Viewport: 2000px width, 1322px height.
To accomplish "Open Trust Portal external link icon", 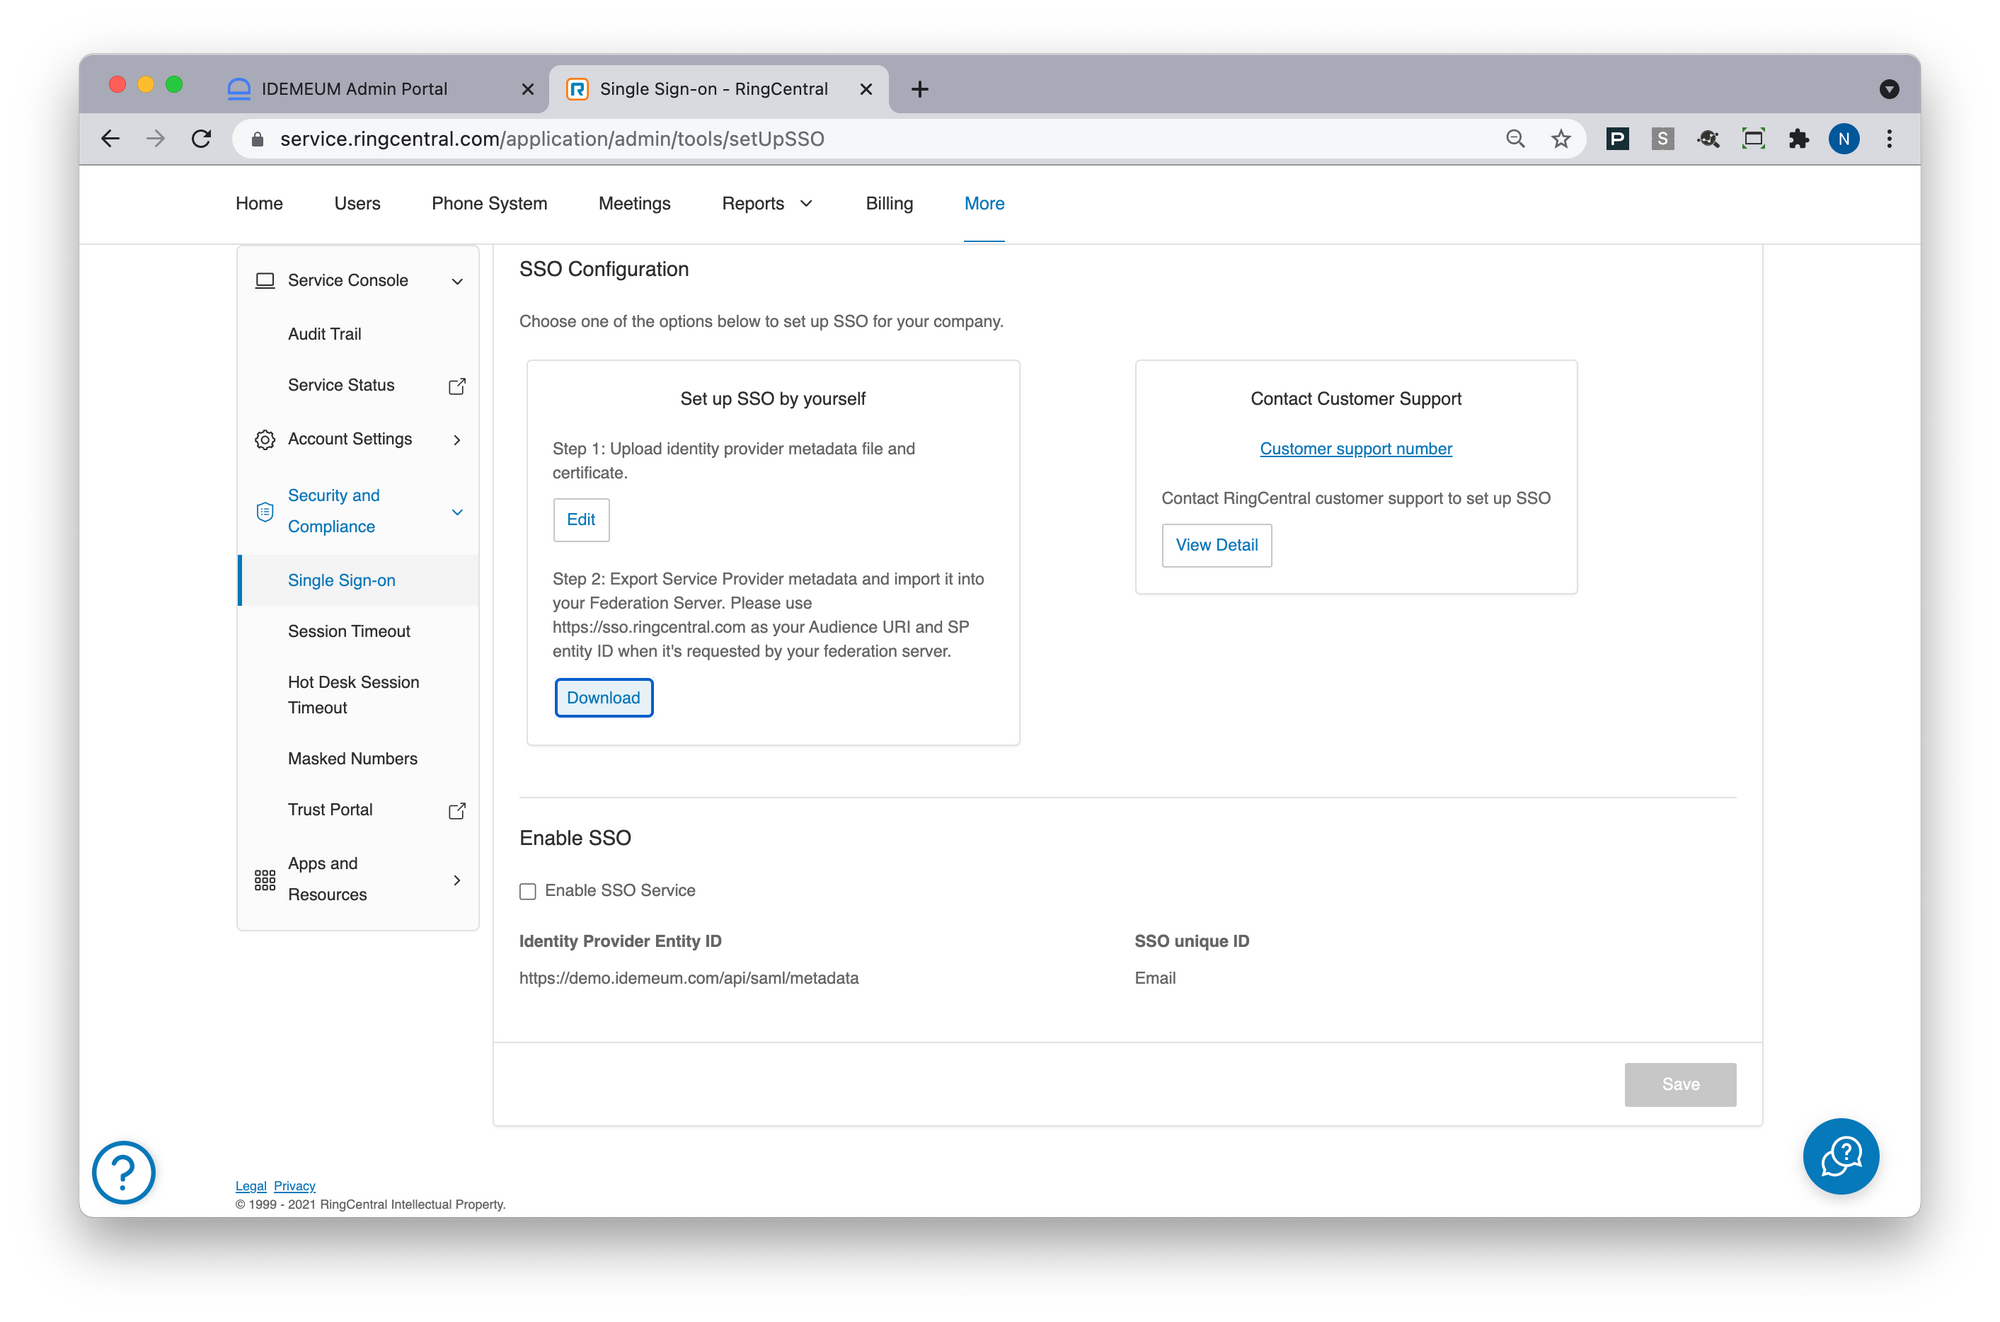I will click(457, 811).
